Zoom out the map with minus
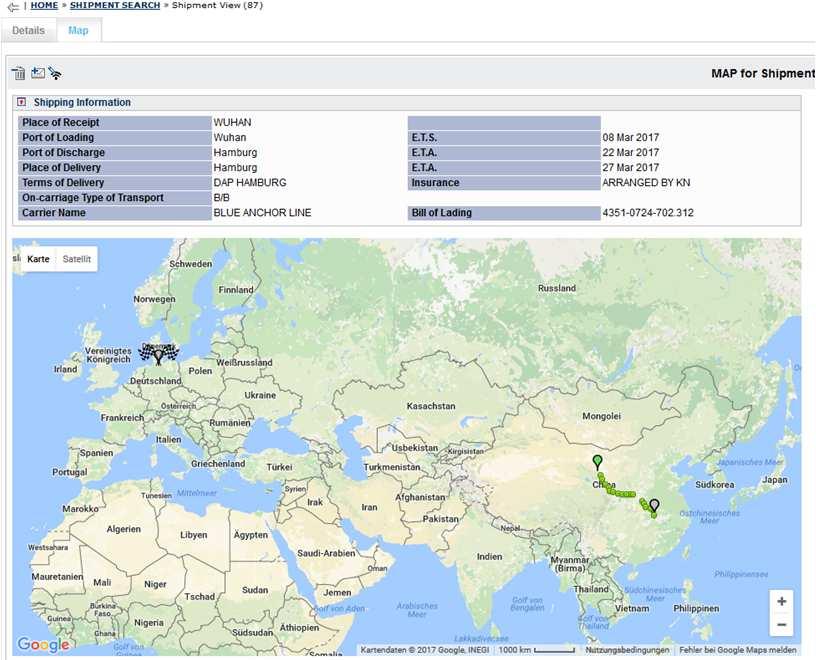 pyautogui.click(x=781, y=625)
